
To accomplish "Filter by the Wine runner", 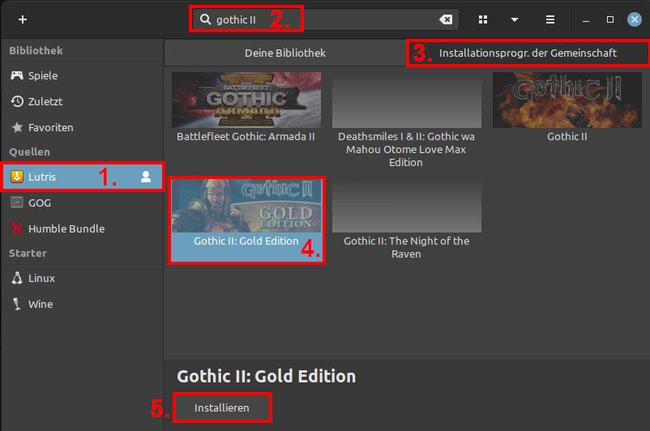I will click(x=82, y=304).
